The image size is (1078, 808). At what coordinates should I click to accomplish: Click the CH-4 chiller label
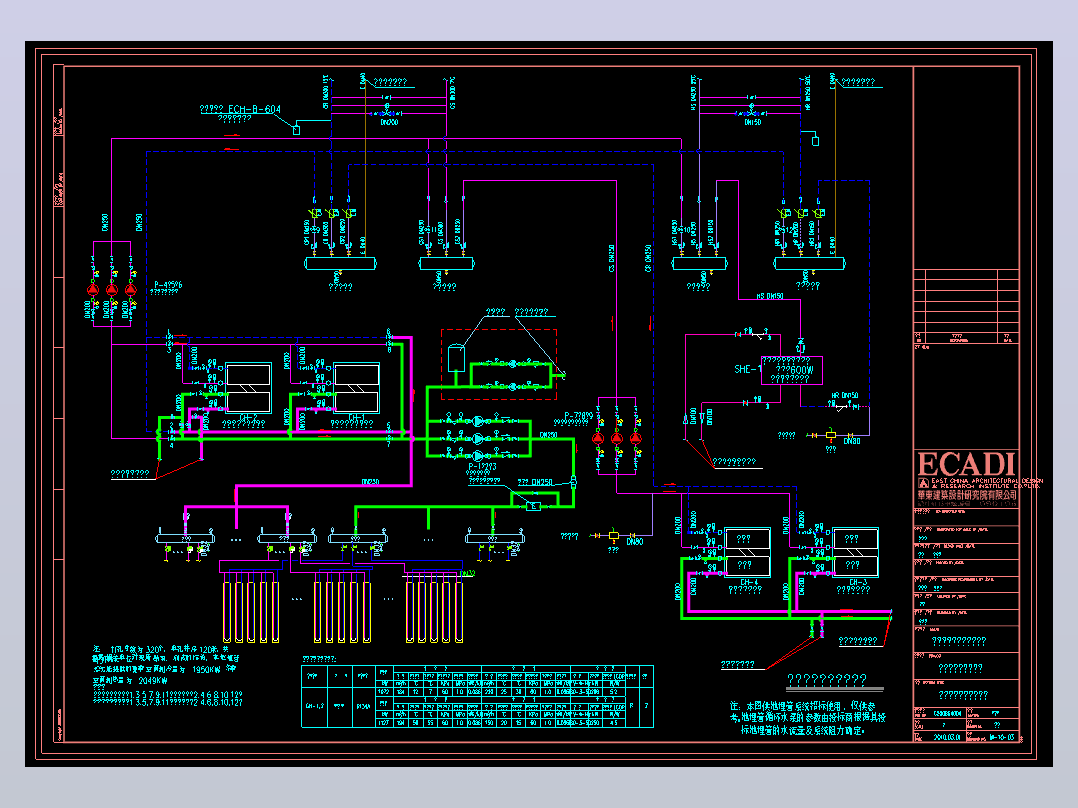[x=749, y=582]
